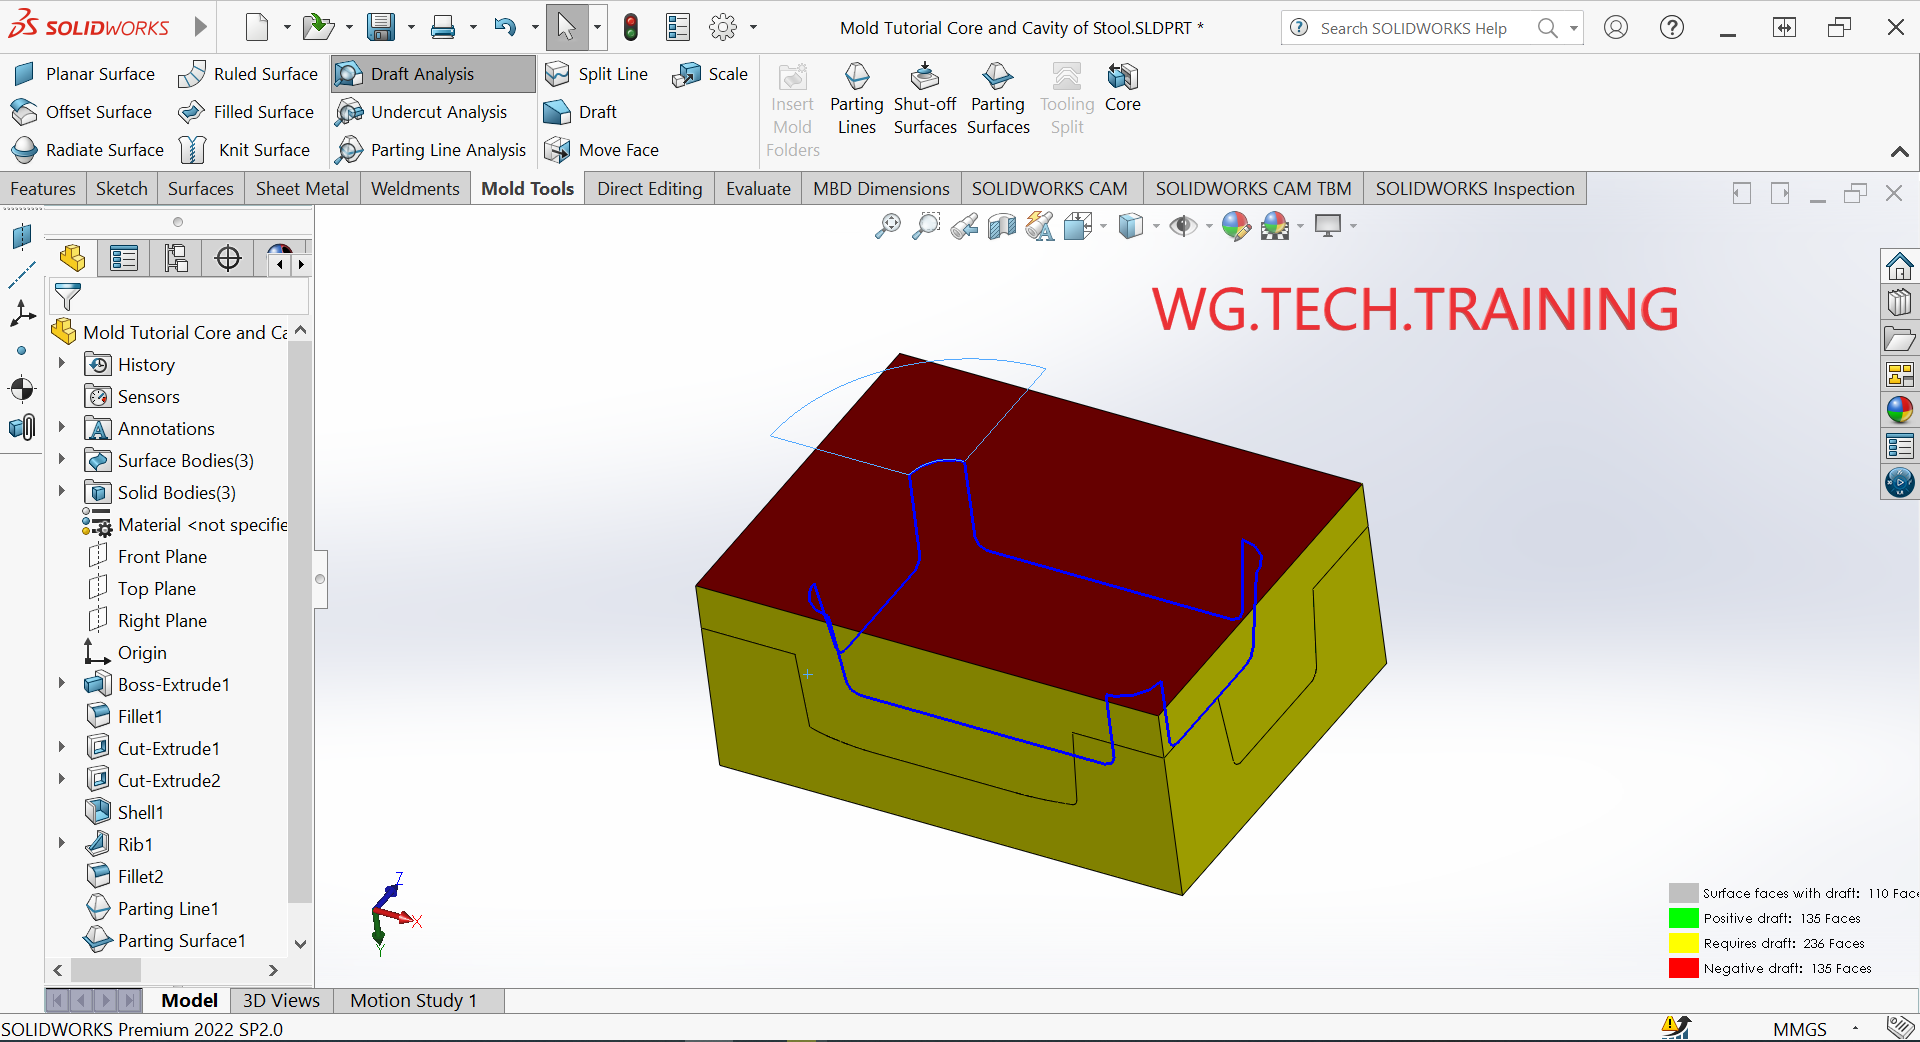This screenshot has height=1042, width=1920.
Task: Open the Options gear dropdown arrow
Action: pos(753,28)
